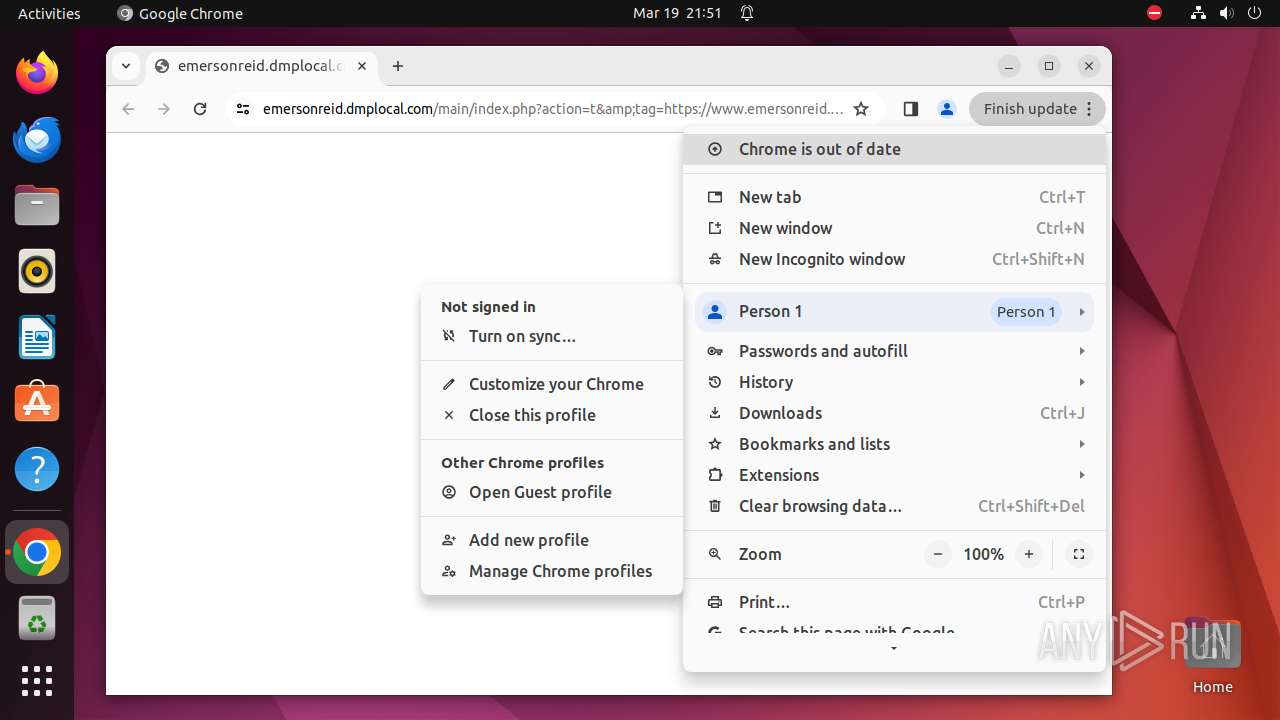This screenshot has height=720, width=1280.
Task: Open the power icon in top bar
Action: 1254,13
